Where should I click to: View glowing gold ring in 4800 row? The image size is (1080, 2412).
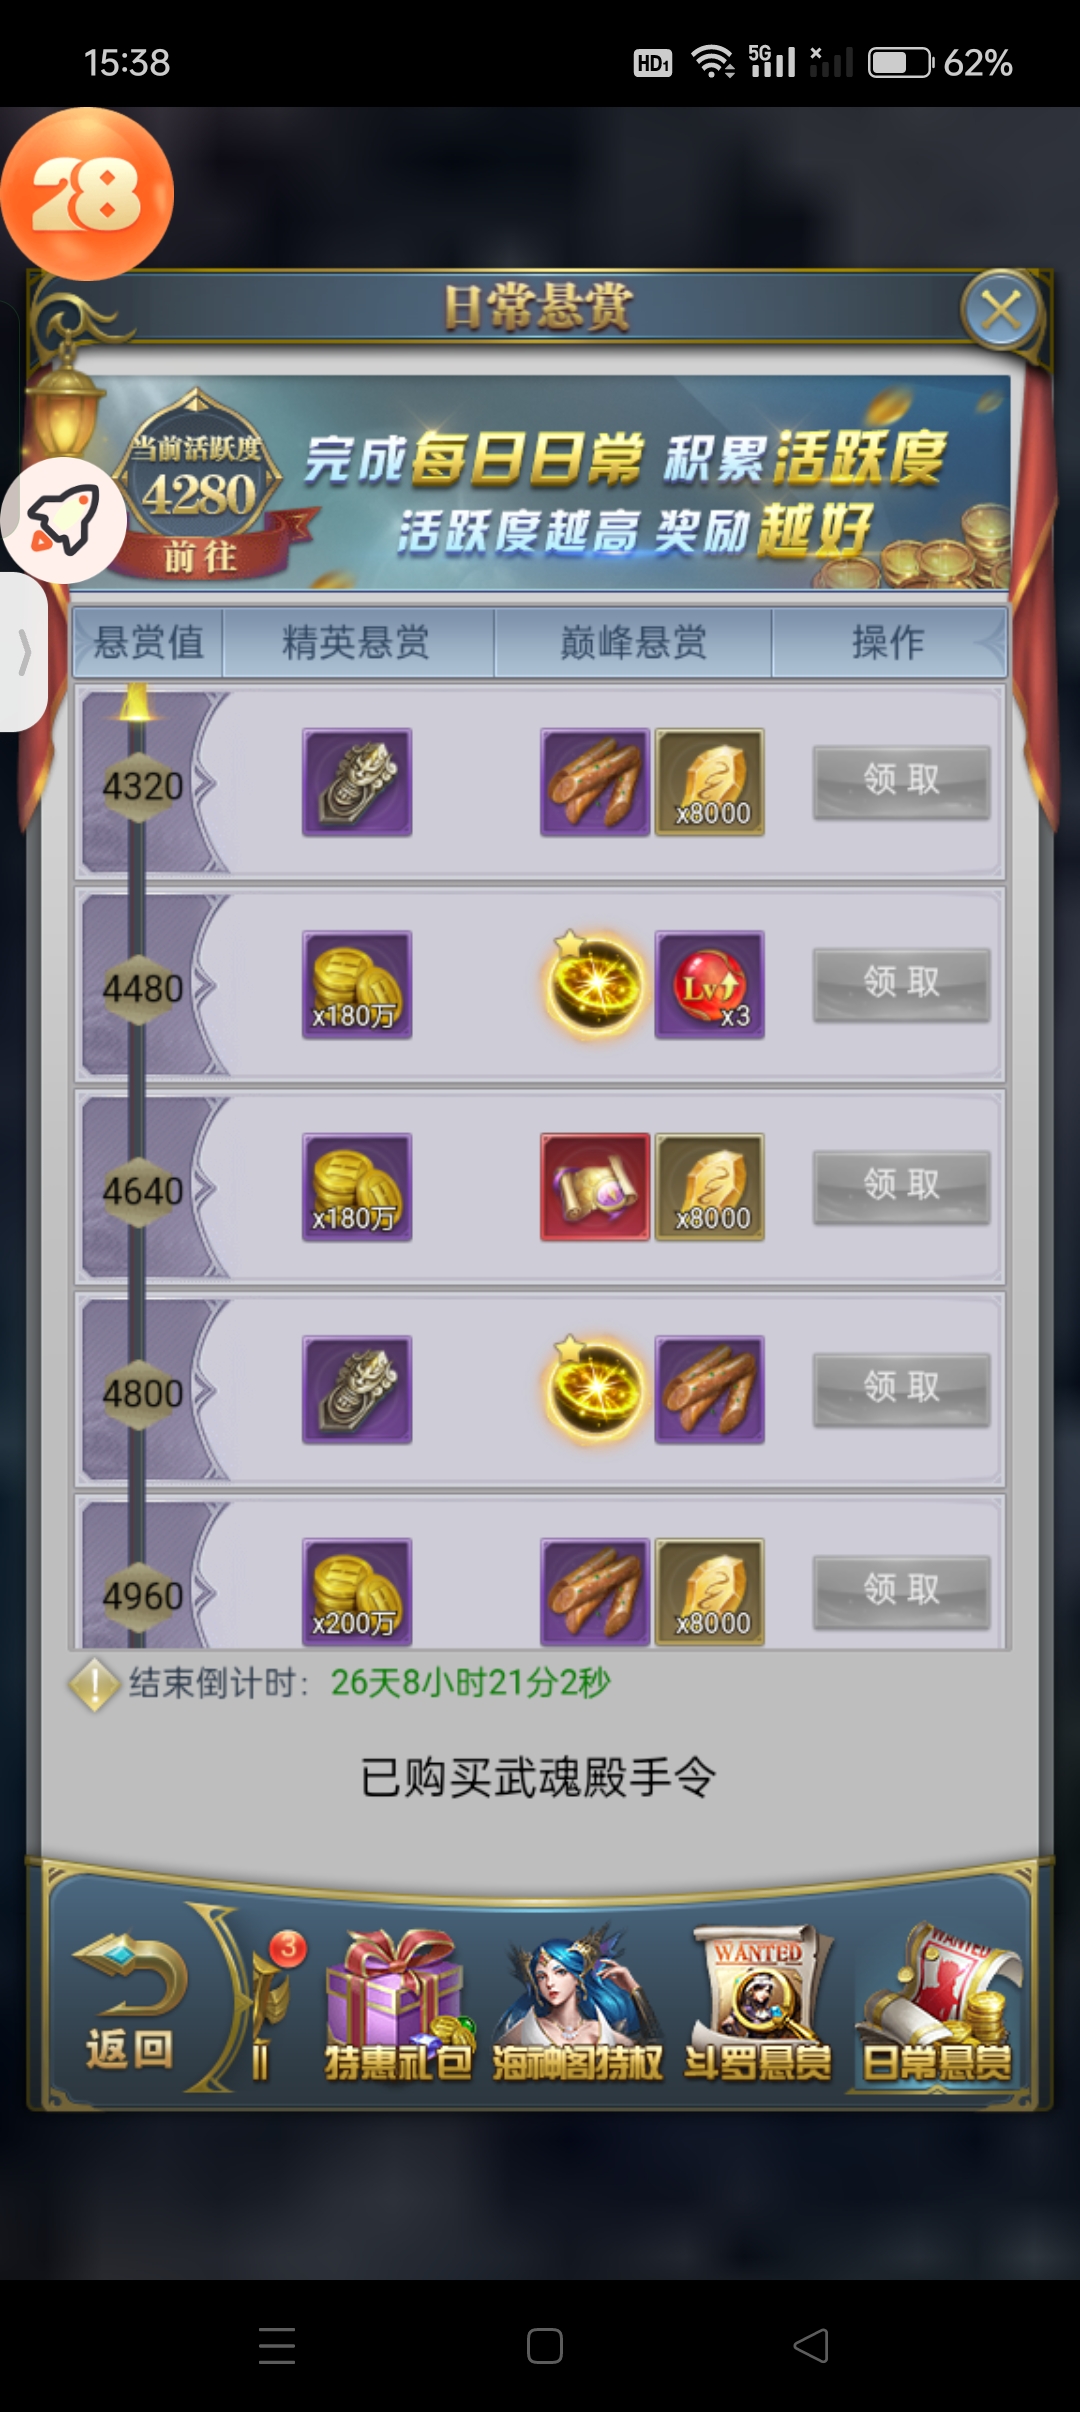pyautogui.click(x=595, y=1389)
